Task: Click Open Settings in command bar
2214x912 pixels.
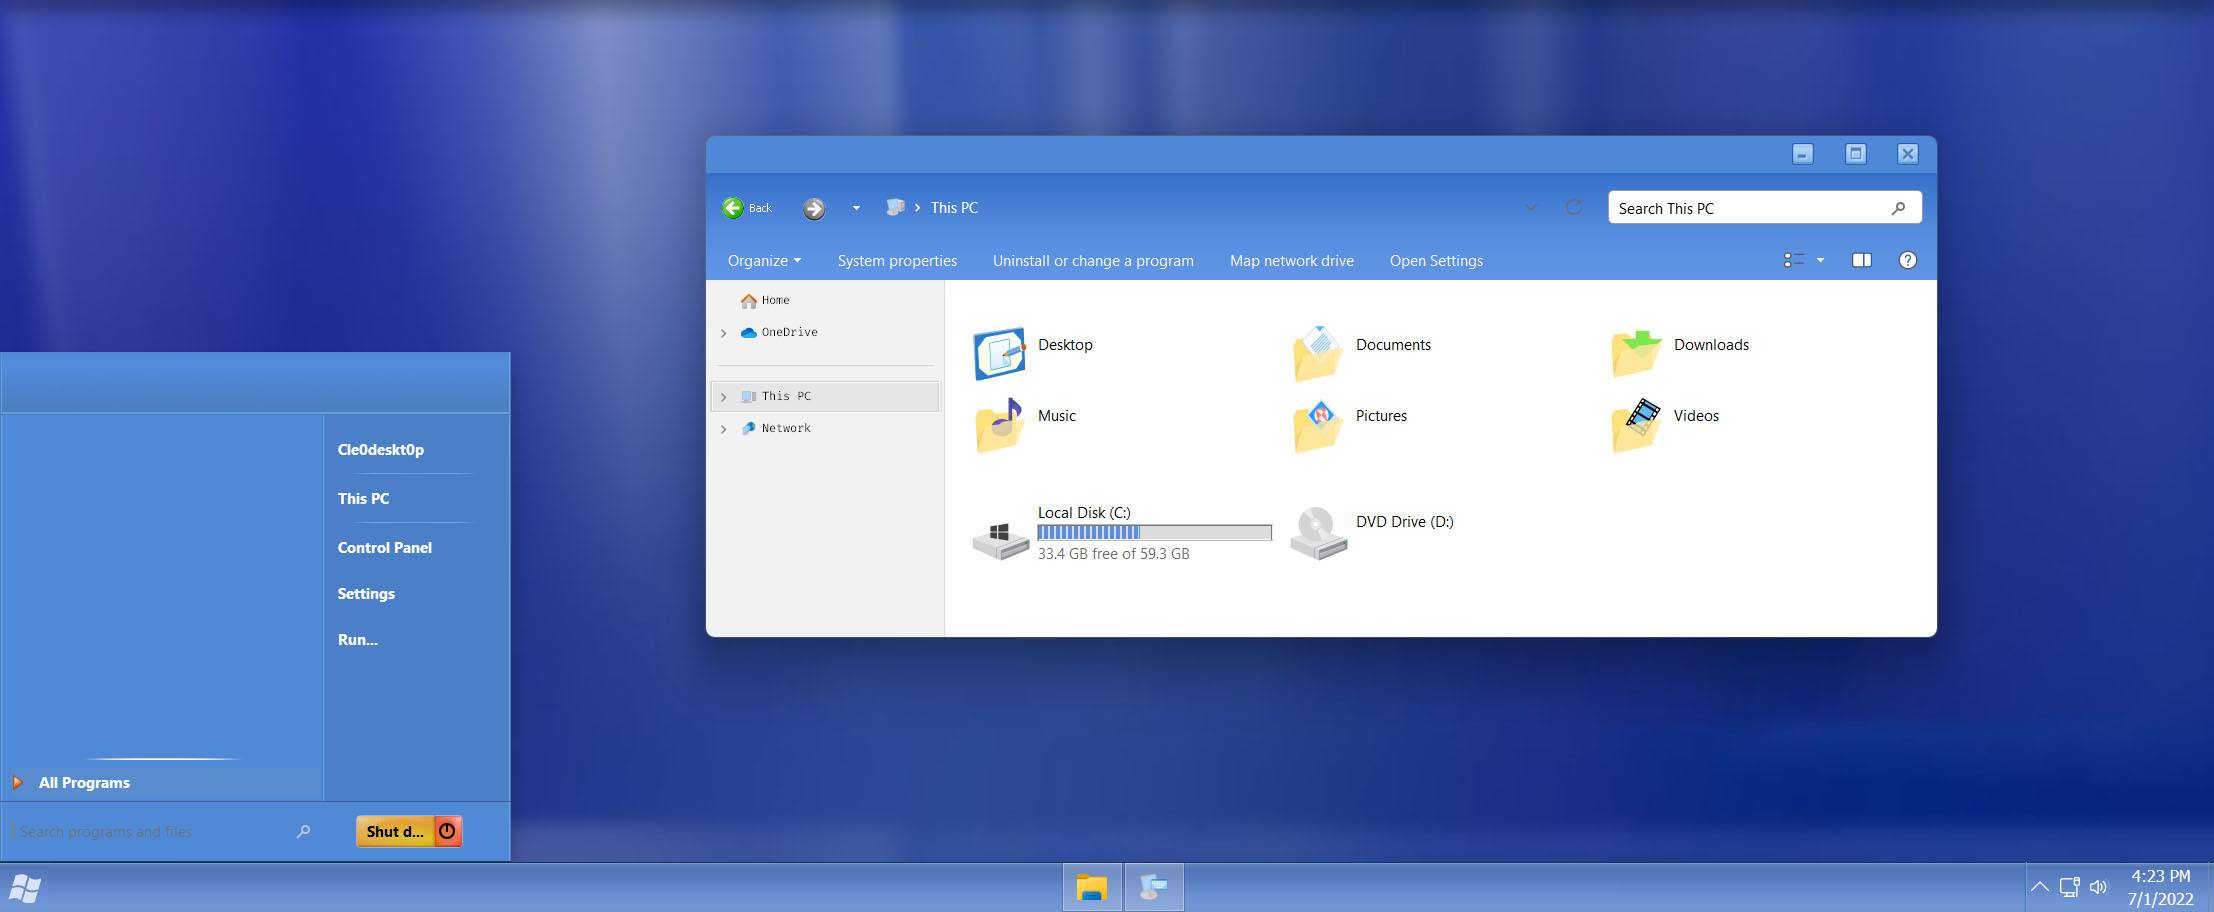Action: pyautogui.click(x=1436, y=261)
